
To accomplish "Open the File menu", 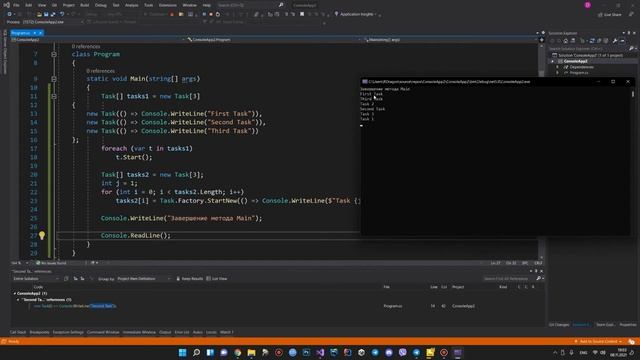I will pos(16,5).
